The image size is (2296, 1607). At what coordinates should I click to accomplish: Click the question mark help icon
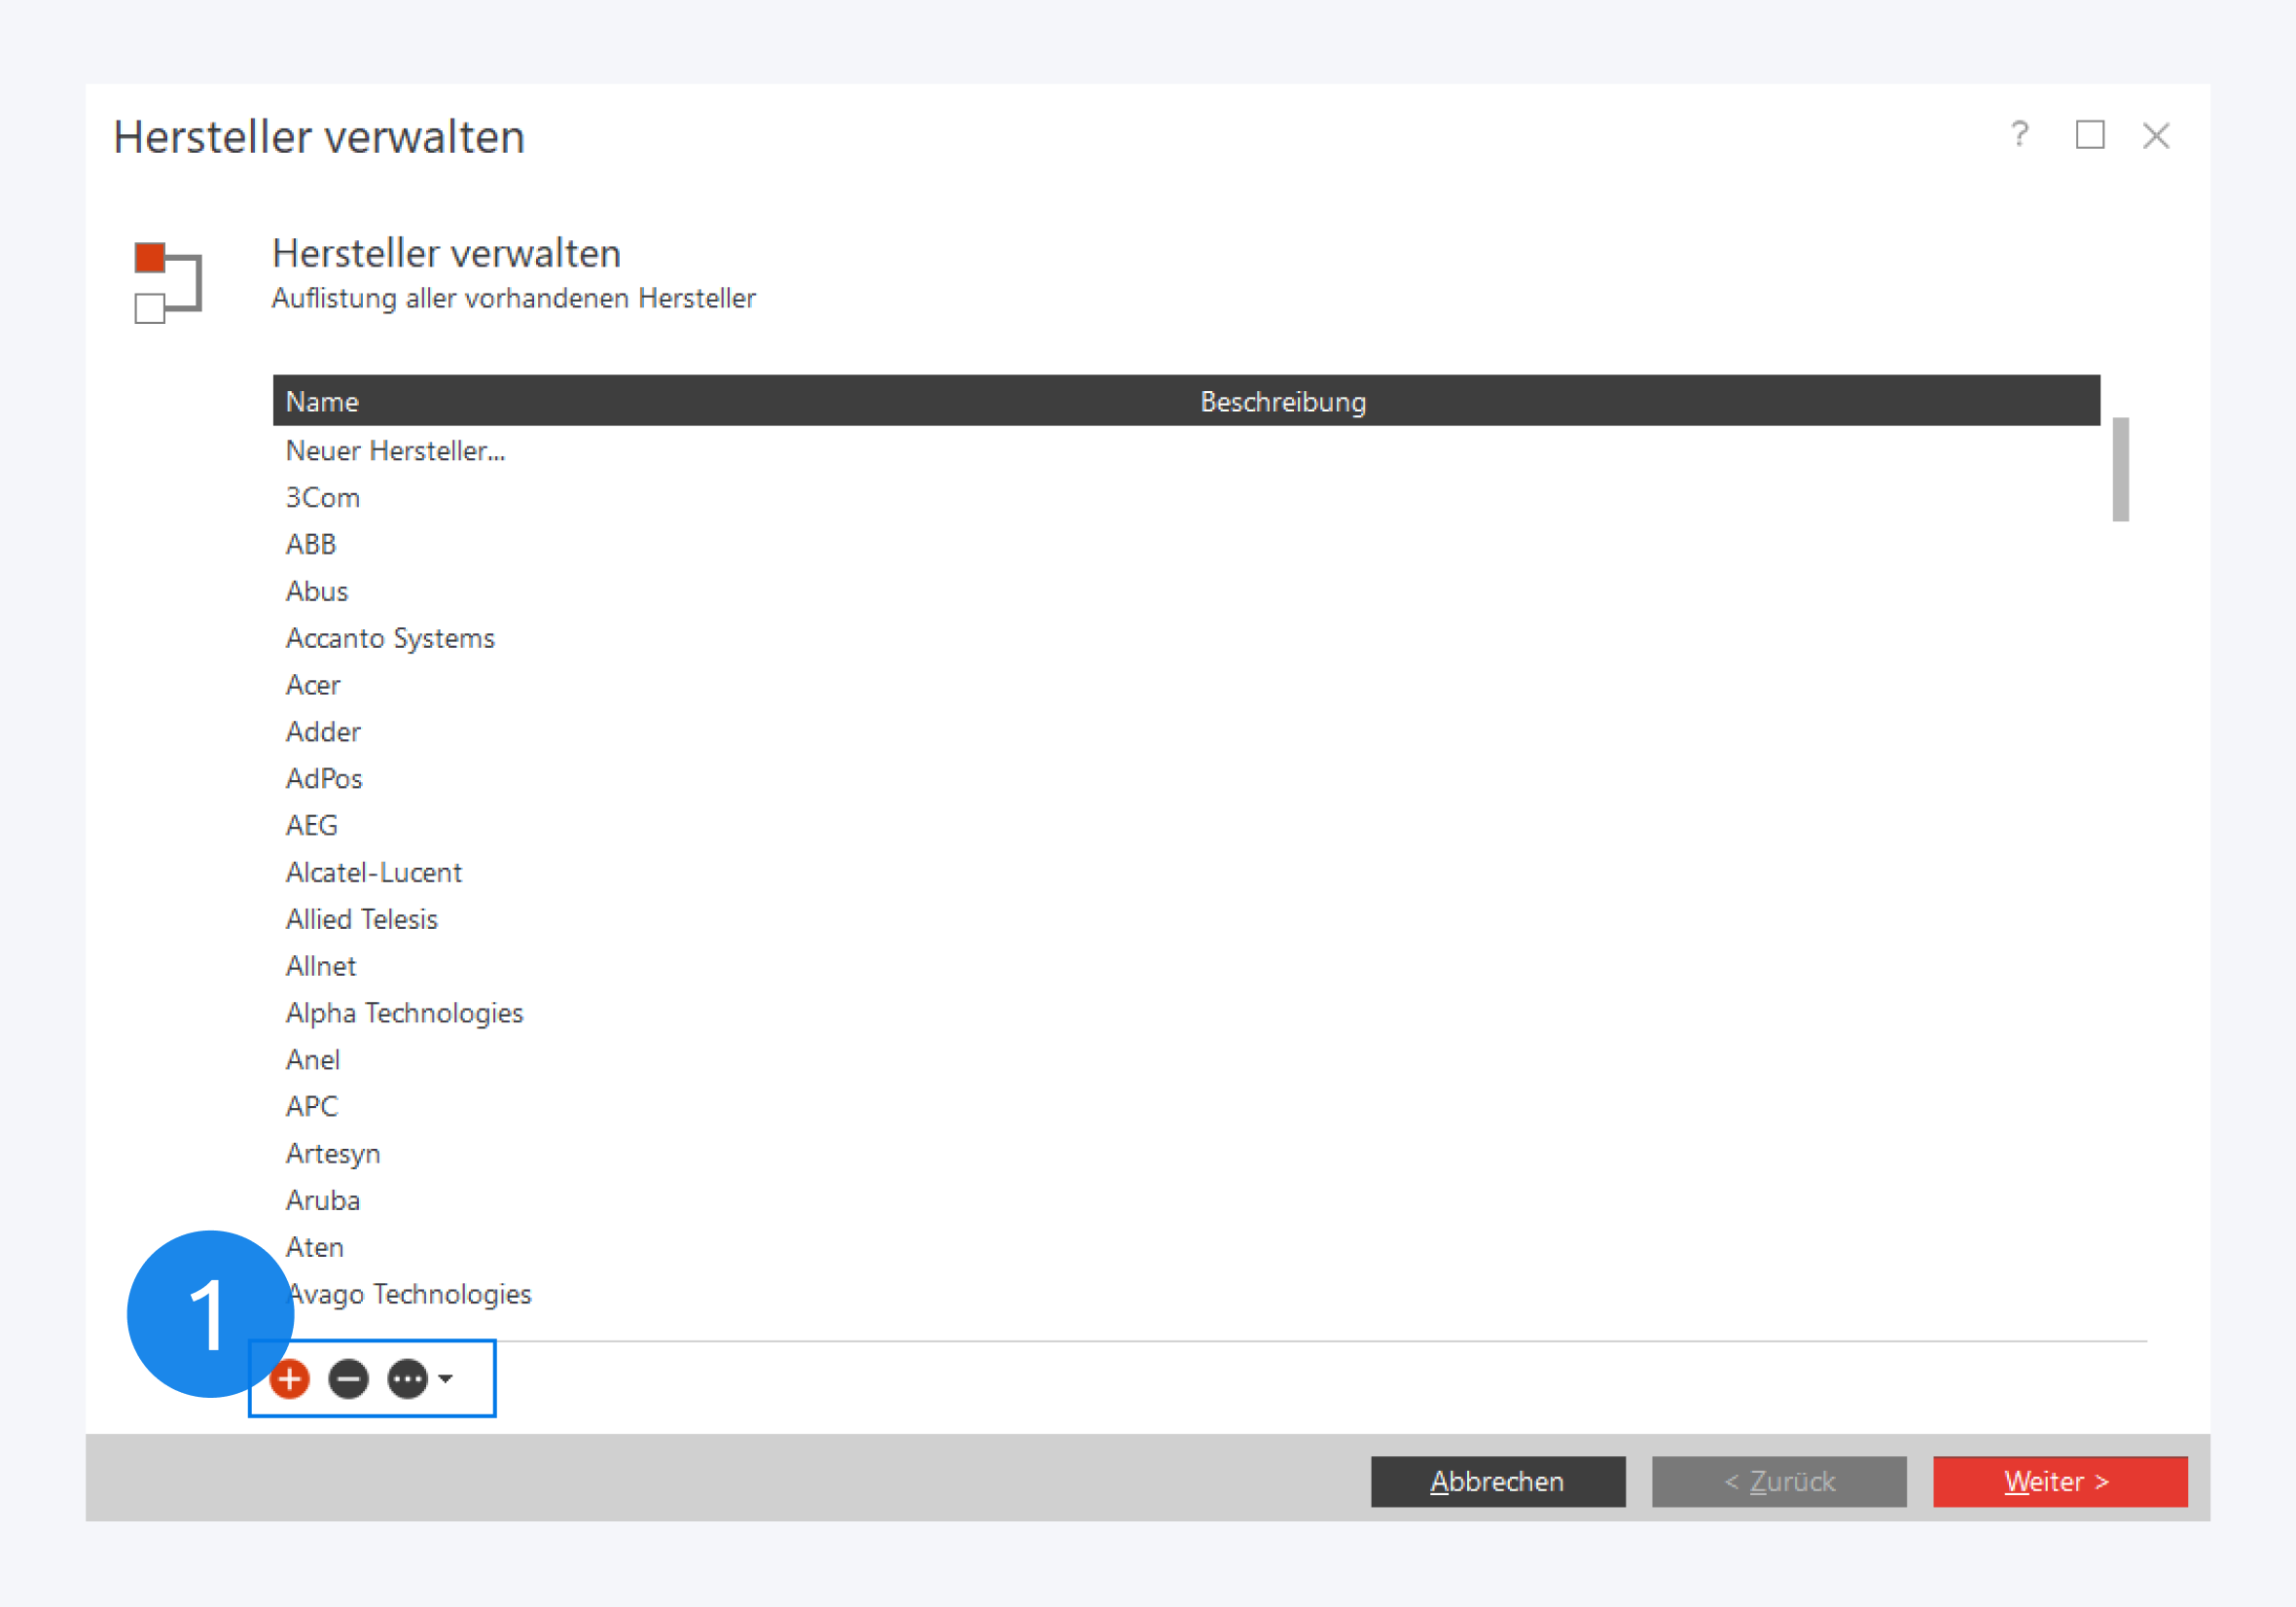(x=2019, y=134)
